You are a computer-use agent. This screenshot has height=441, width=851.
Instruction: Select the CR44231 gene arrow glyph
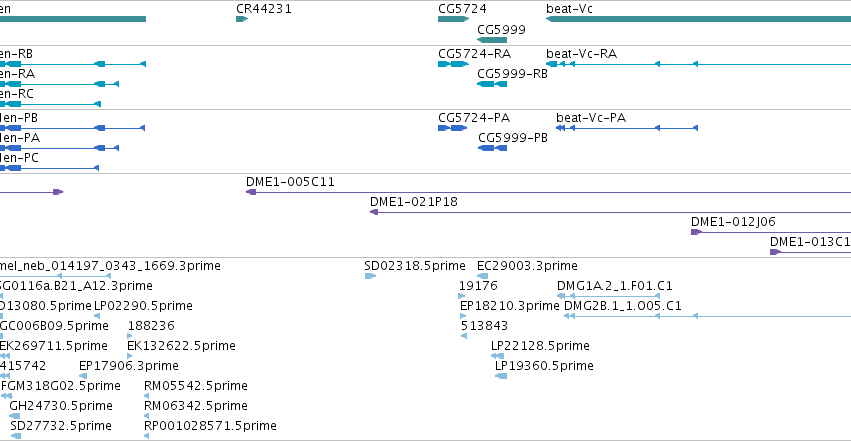click(x=242, y=20)
